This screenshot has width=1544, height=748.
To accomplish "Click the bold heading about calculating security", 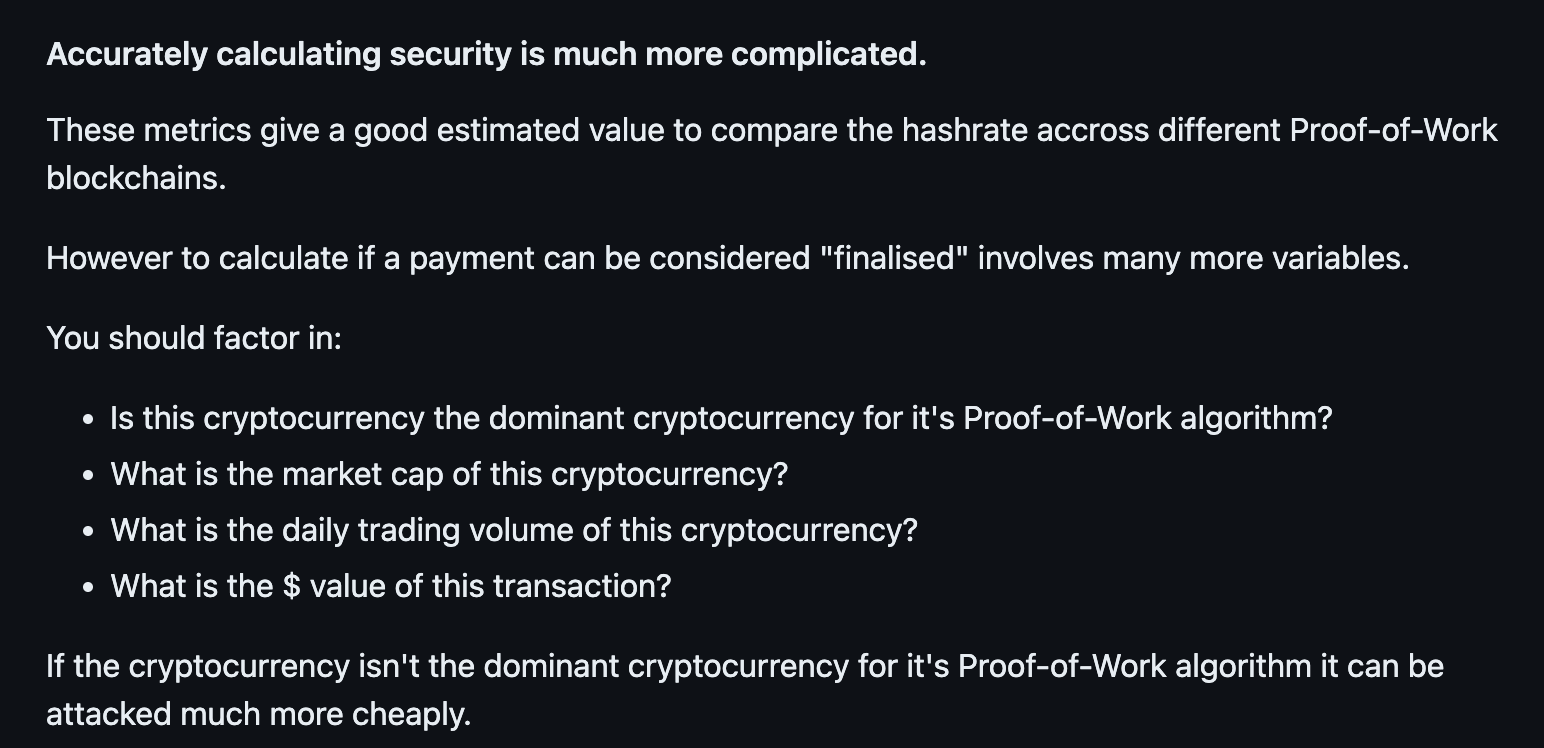I will (x=486, y=54).
